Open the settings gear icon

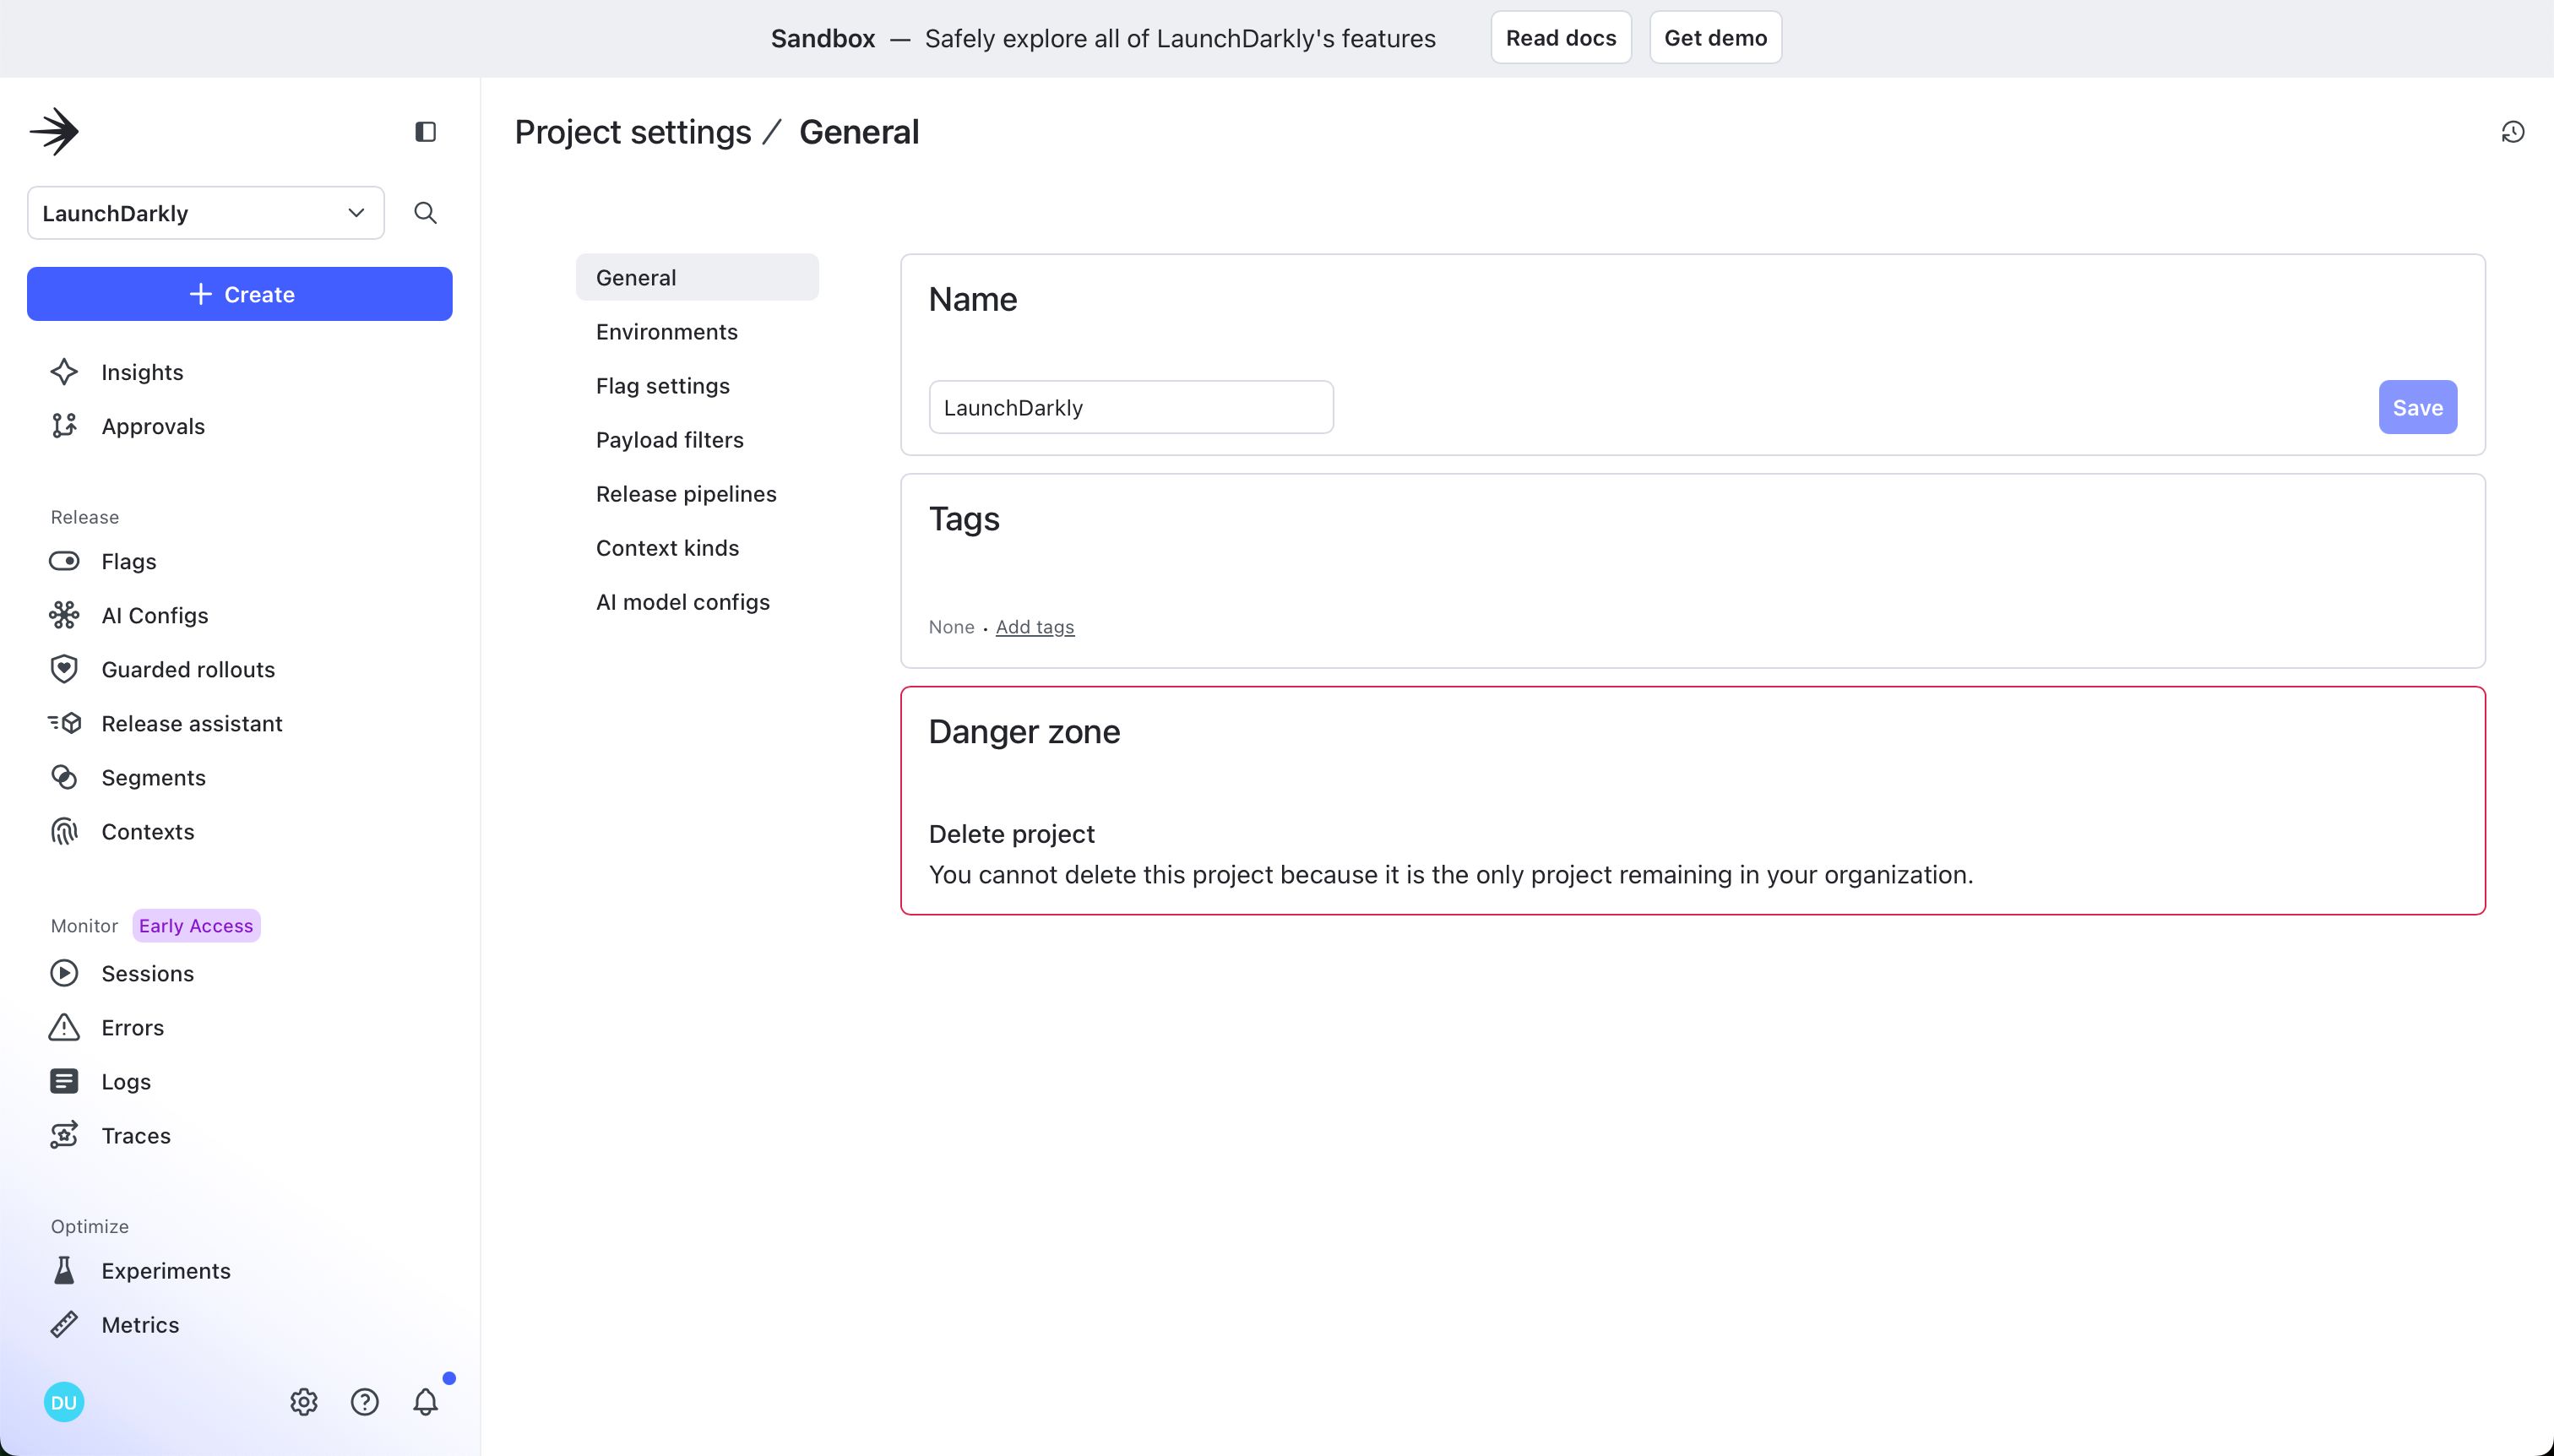click(x=304, y=1402)
